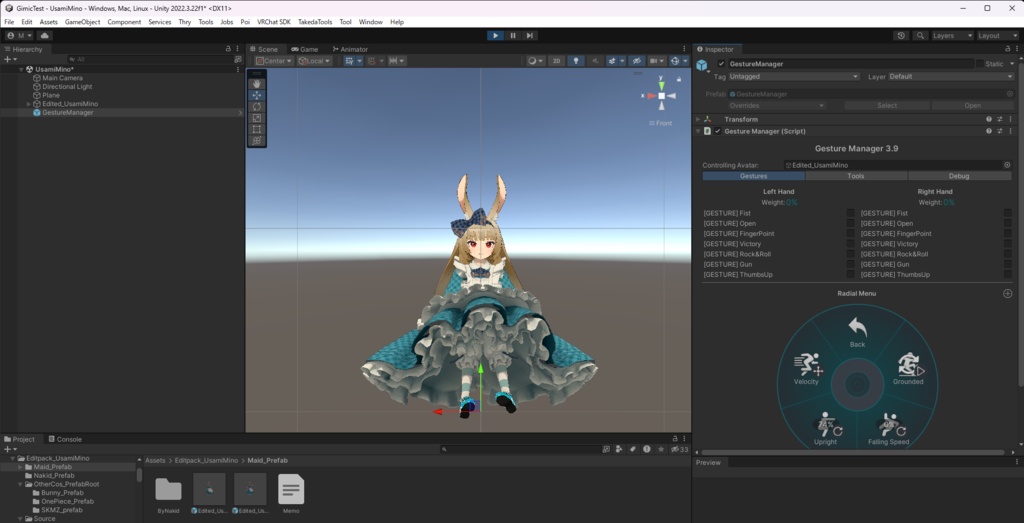This screenshot has height=523, width=1024.
Task: Enable left hand Victory gesture checkbox
Action: coord(850,244)
